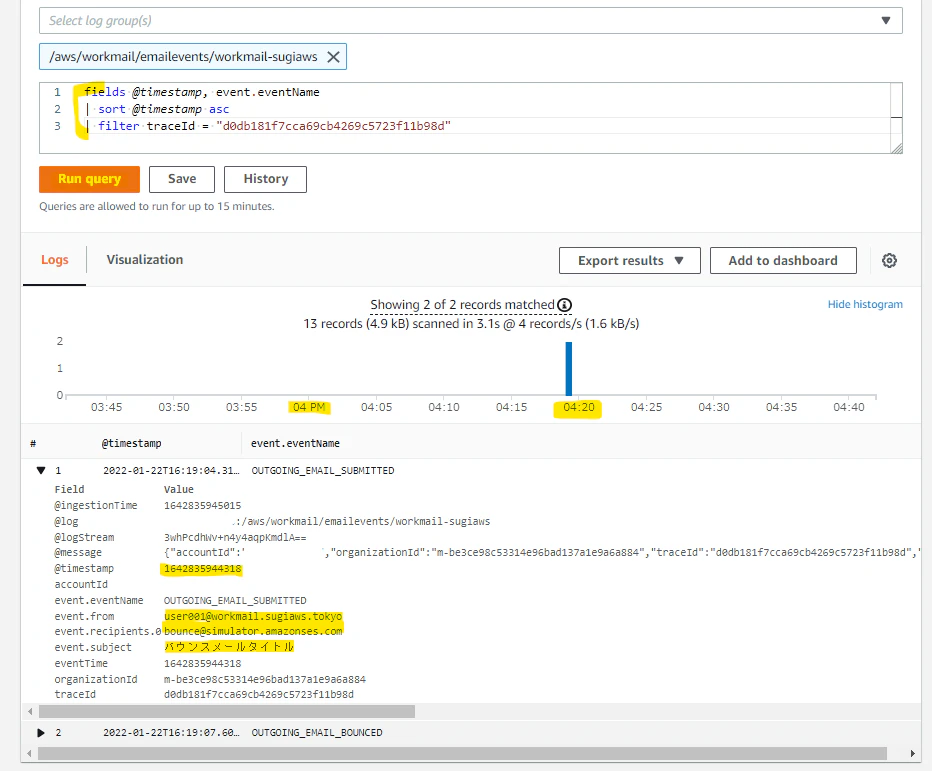Open the Select log group(s) dropdown
This screenshot has width=932, height=771.
(470, 21)
